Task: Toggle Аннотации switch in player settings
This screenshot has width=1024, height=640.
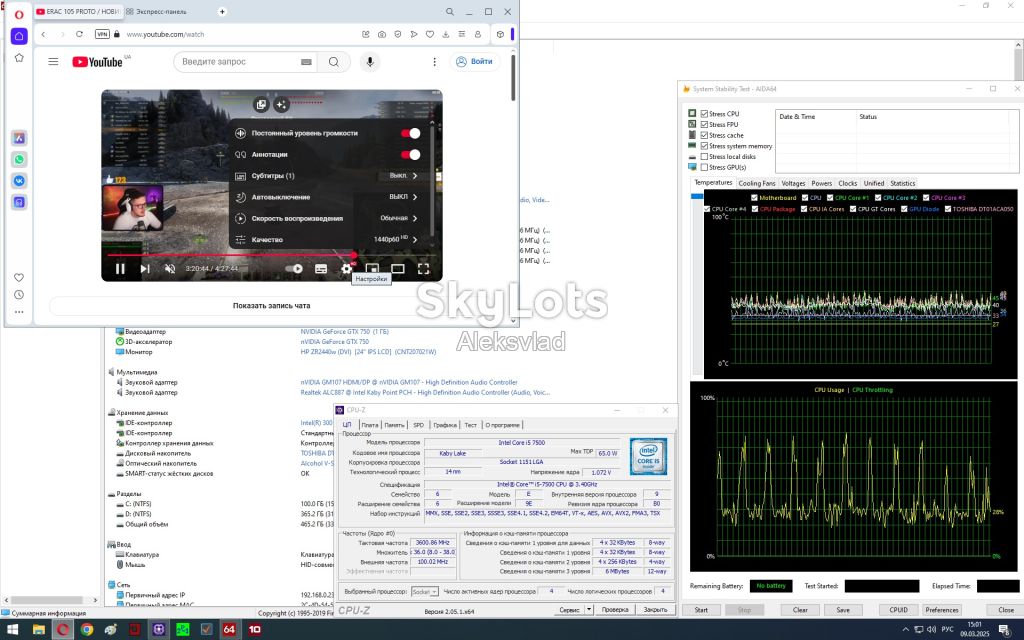Action: click(x=410, y=155)
